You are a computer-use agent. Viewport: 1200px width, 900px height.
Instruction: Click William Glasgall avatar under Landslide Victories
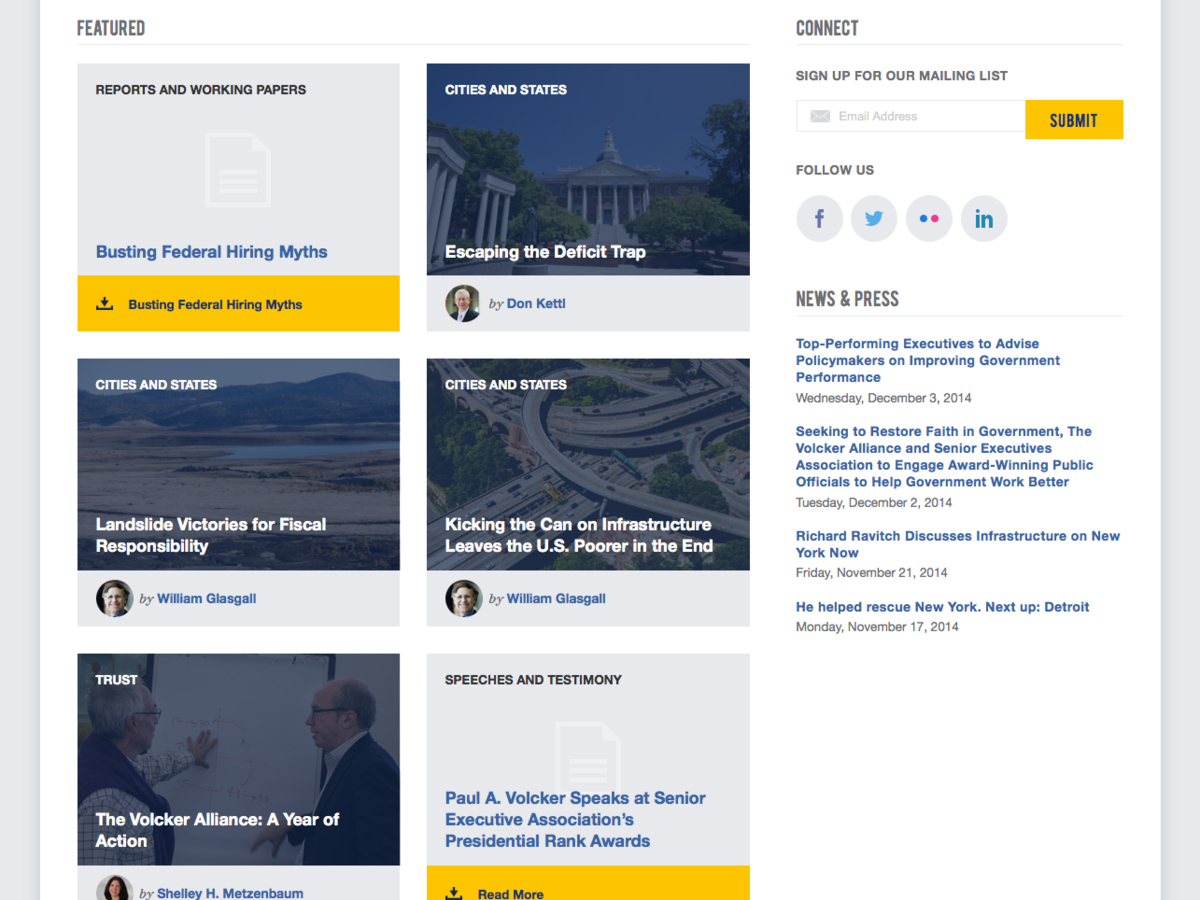(114, 598)
